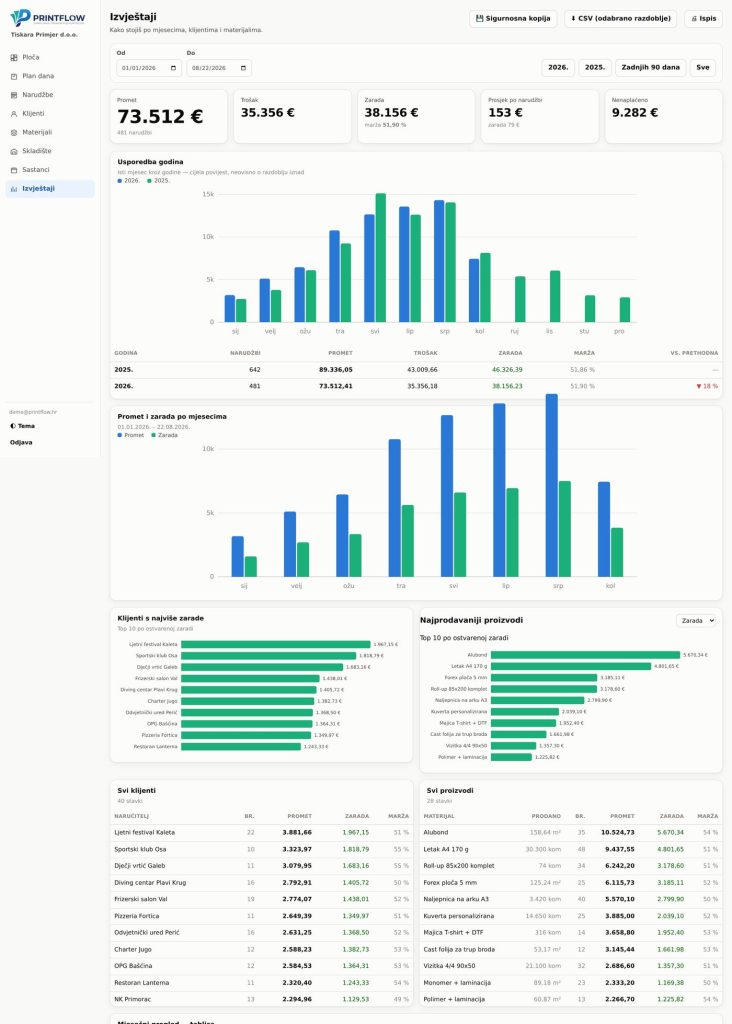Filter to year 2025.
732x1024 pixels.
tap(595, 67)
